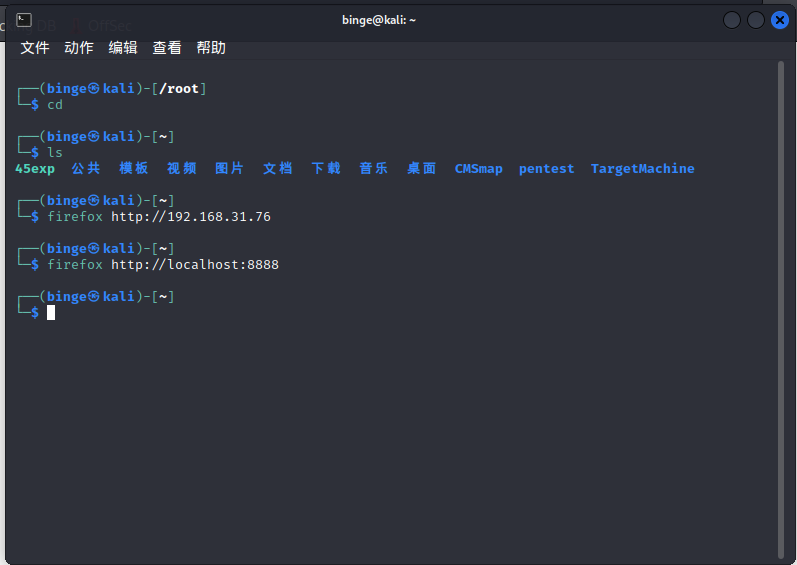The height and width of the screenshot is (565, 797).
Task: Click the terminal cursor at the last prompt
Action: tap(51, 312)
